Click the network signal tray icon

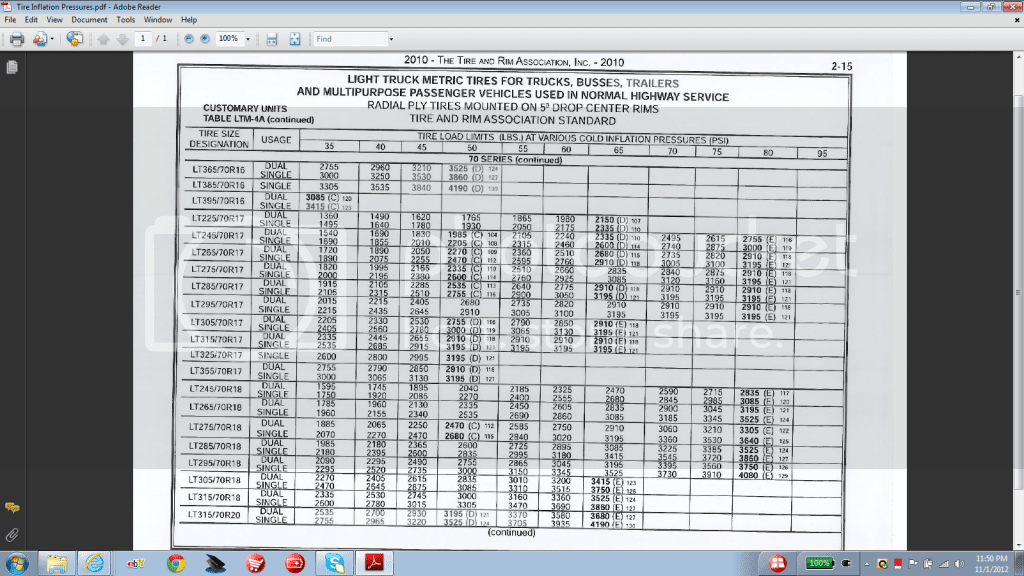(x=944, y=564)
